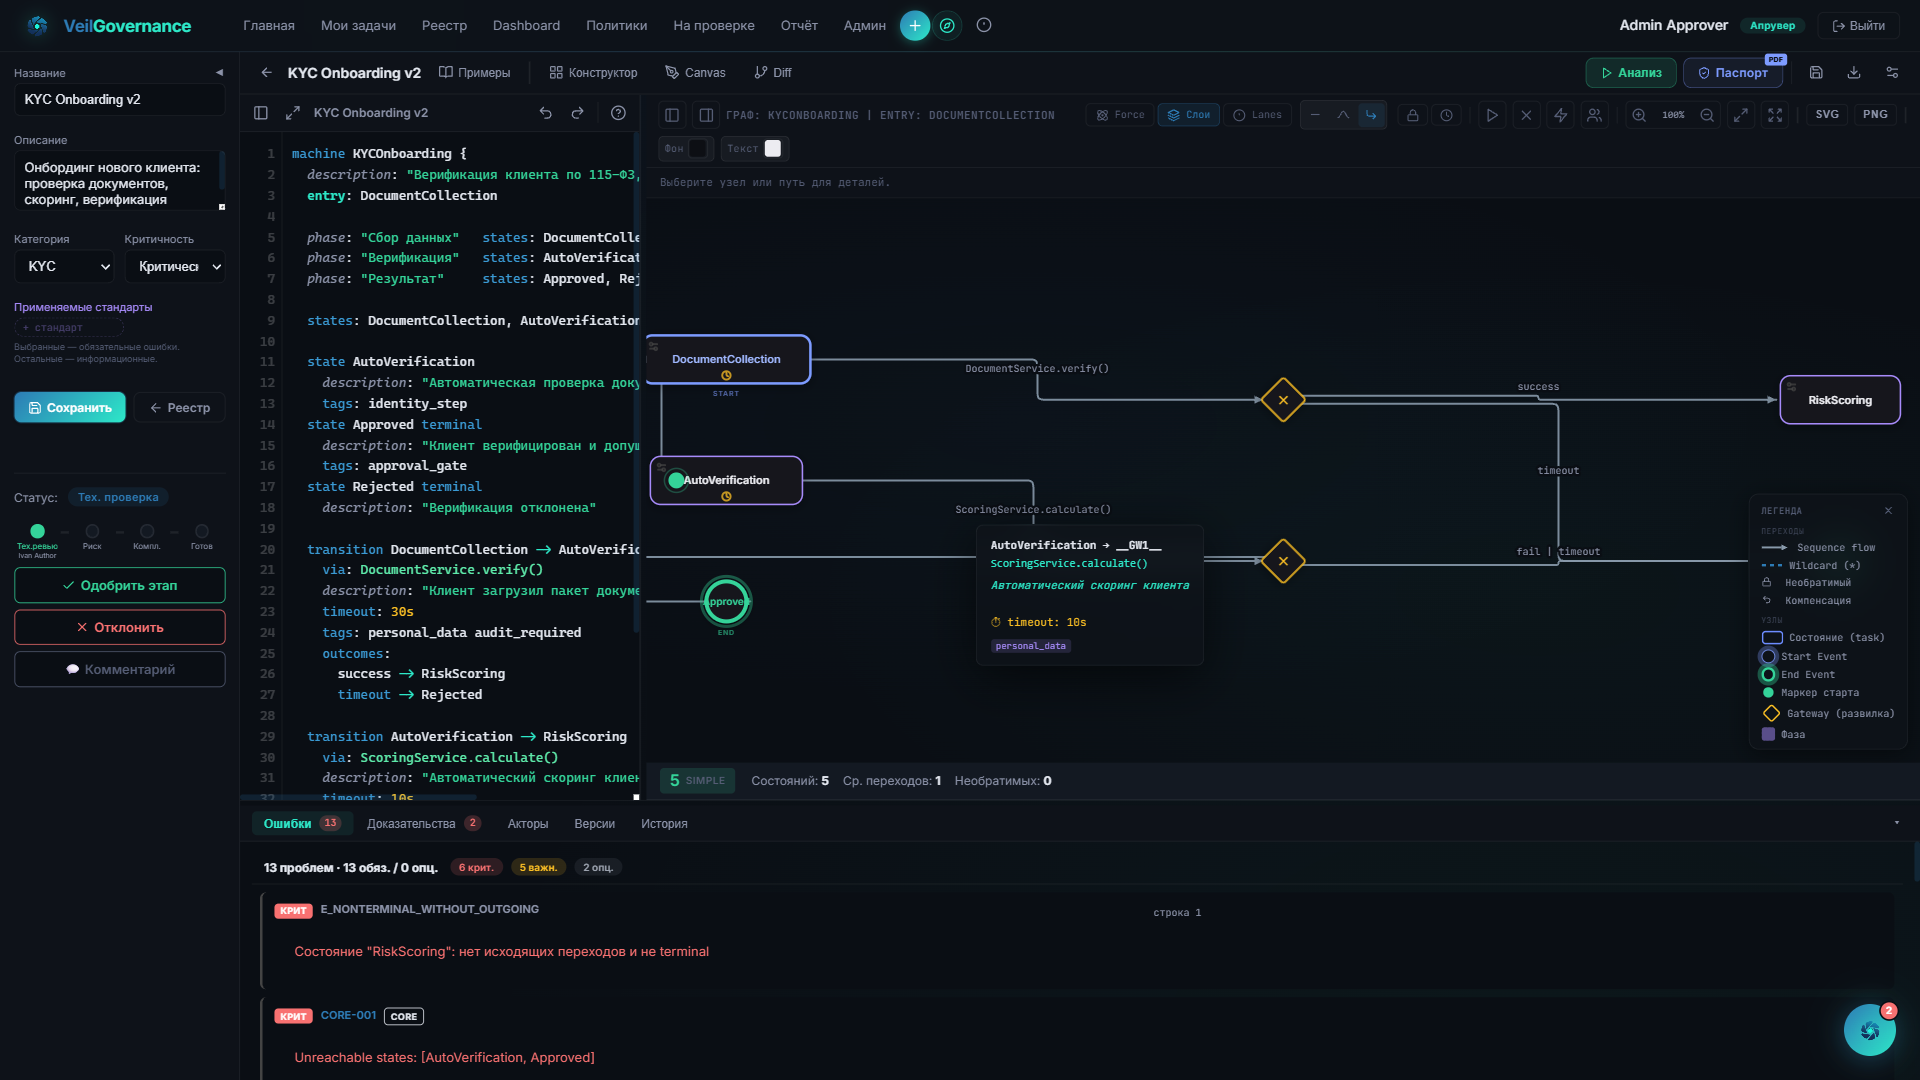Undo last editor change
This screenshot has height=1080, width=1920.
click(x=545, y=113)
